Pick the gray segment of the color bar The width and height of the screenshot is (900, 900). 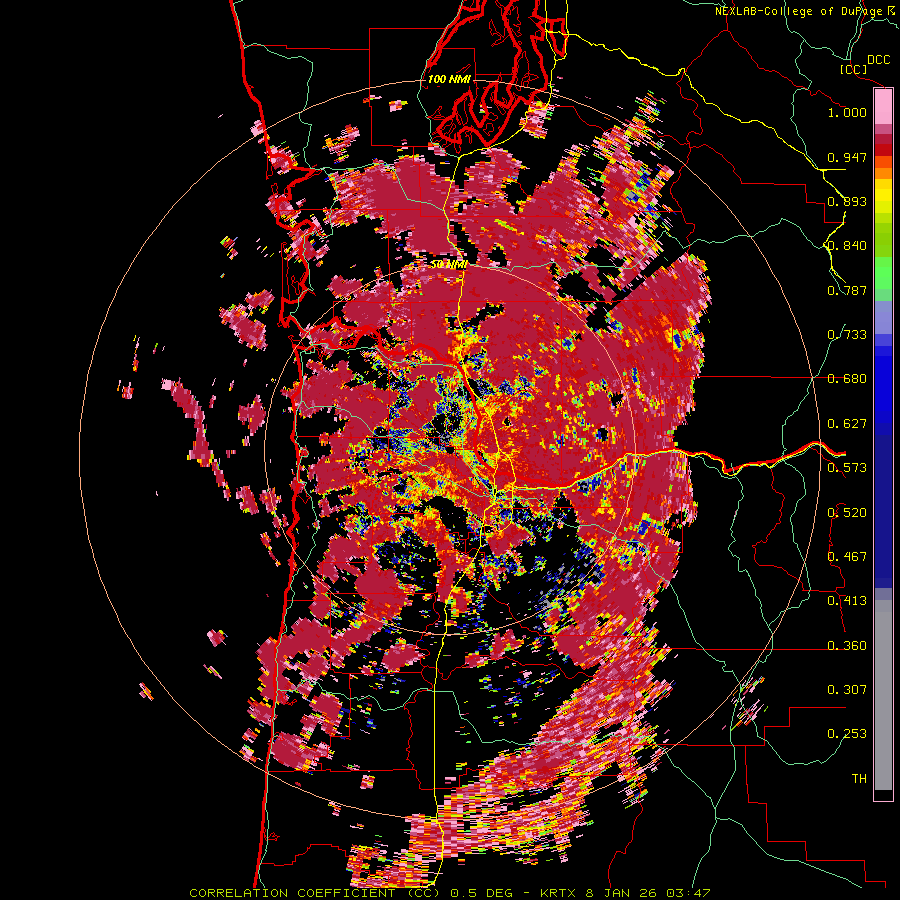(x=883, y=695)
